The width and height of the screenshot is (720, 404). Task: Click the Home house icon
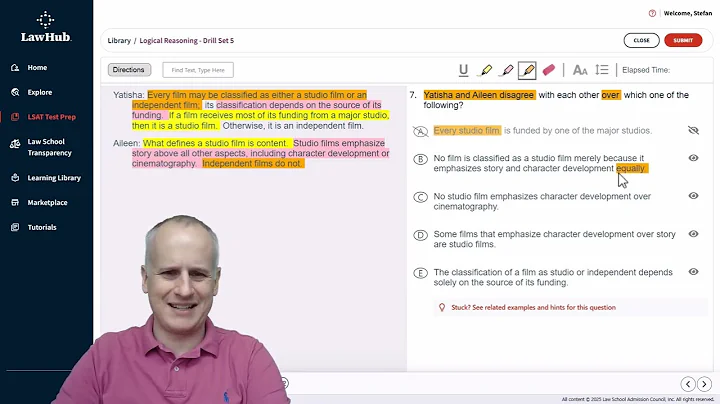click(x=15, y=67)
